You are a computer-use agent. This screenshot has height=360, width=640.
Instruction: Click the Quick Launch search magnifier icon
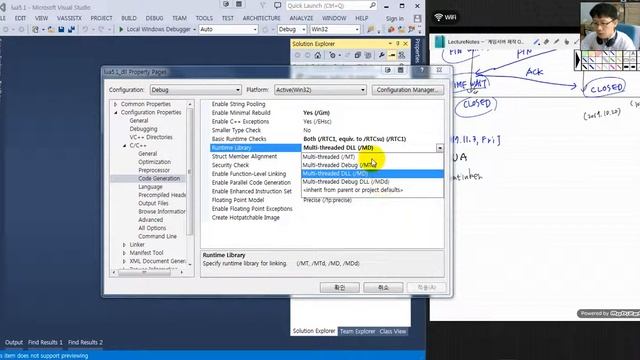[x=373, y=5]
